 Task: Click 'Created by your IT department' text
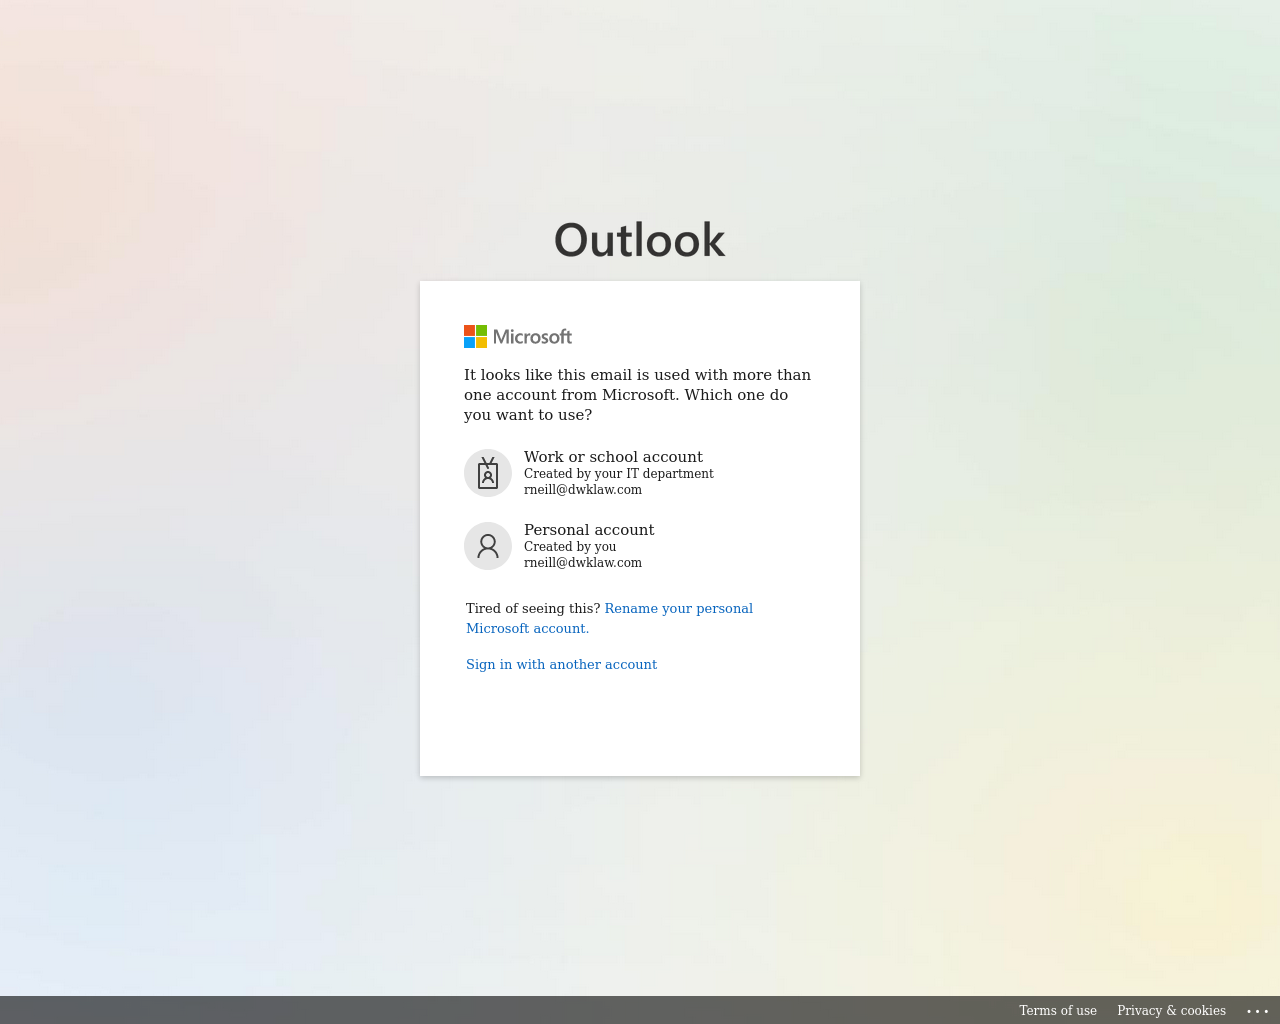tap(619, 474)
